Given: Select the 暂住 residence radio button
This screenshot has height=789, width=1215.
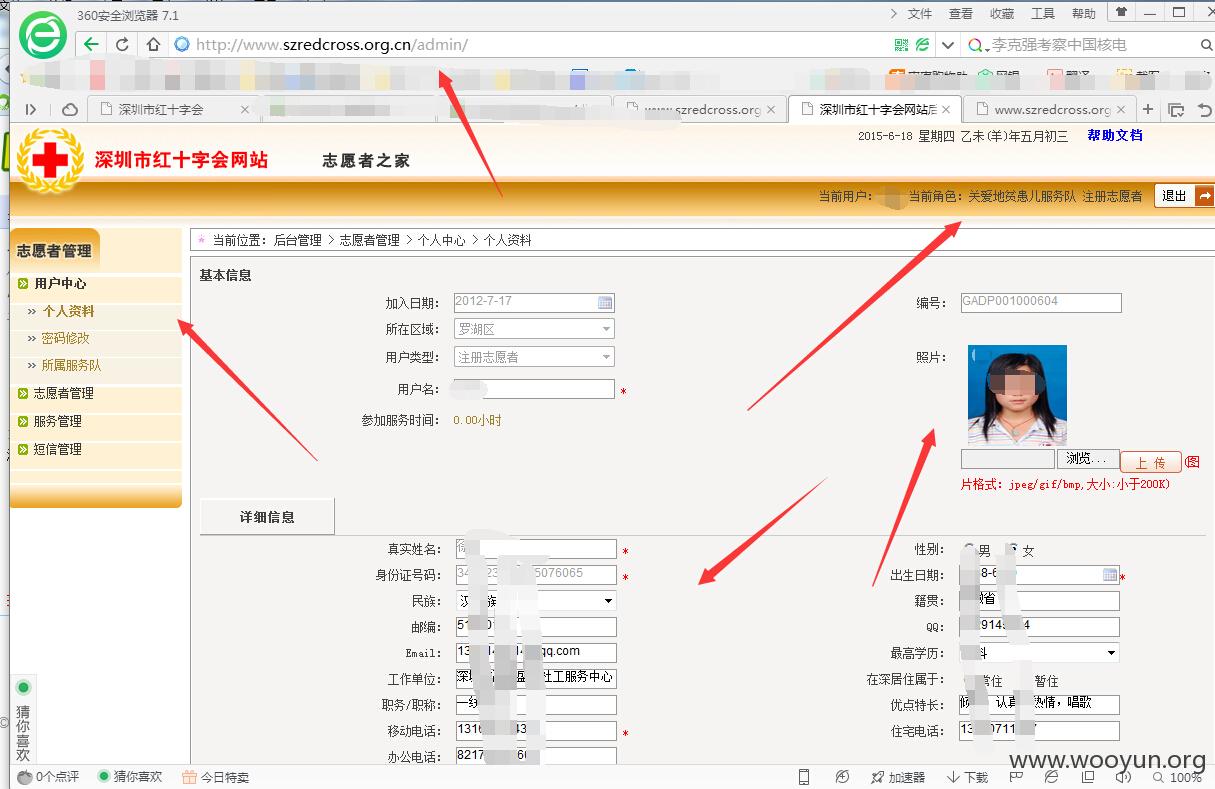Looking at the screenshot, I should click(1026, 680).
